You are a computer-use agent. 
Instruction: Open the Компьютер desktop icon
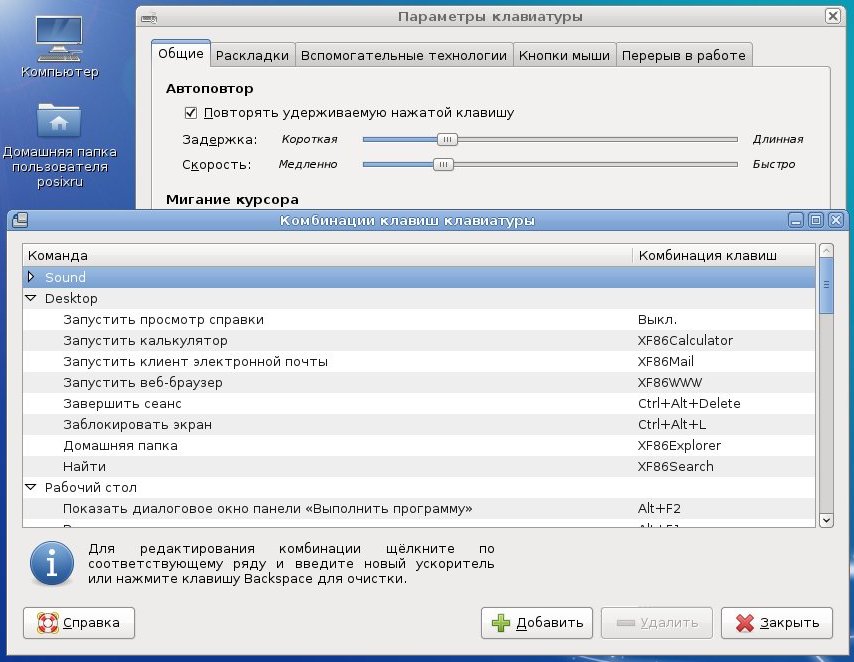(x=59, y=47)
